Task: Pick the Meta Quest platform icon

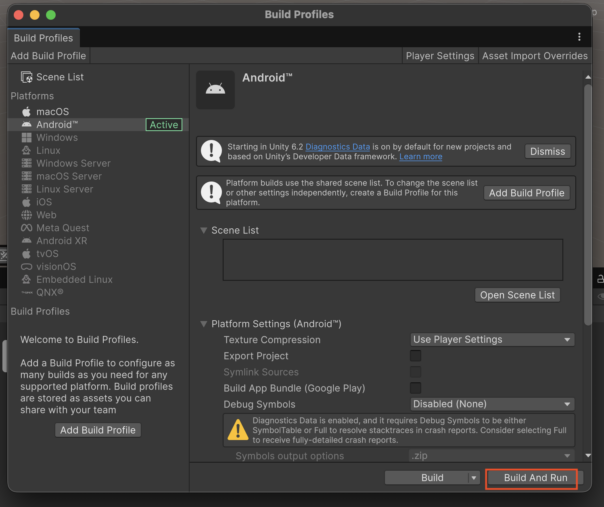Action: pyautogui.click(x=27, y=228)
